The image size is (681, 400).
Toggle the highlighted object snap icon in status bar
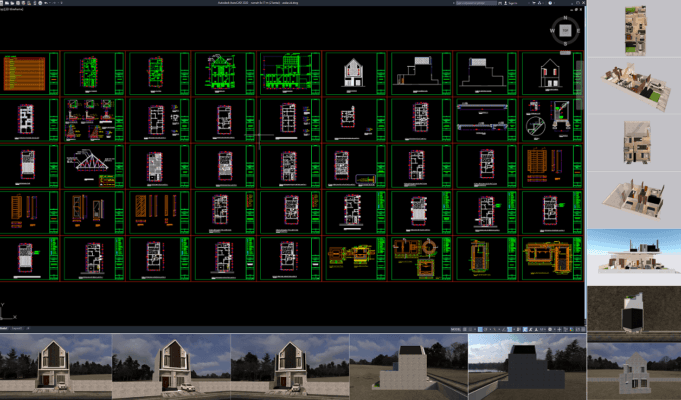pos(509,329)
